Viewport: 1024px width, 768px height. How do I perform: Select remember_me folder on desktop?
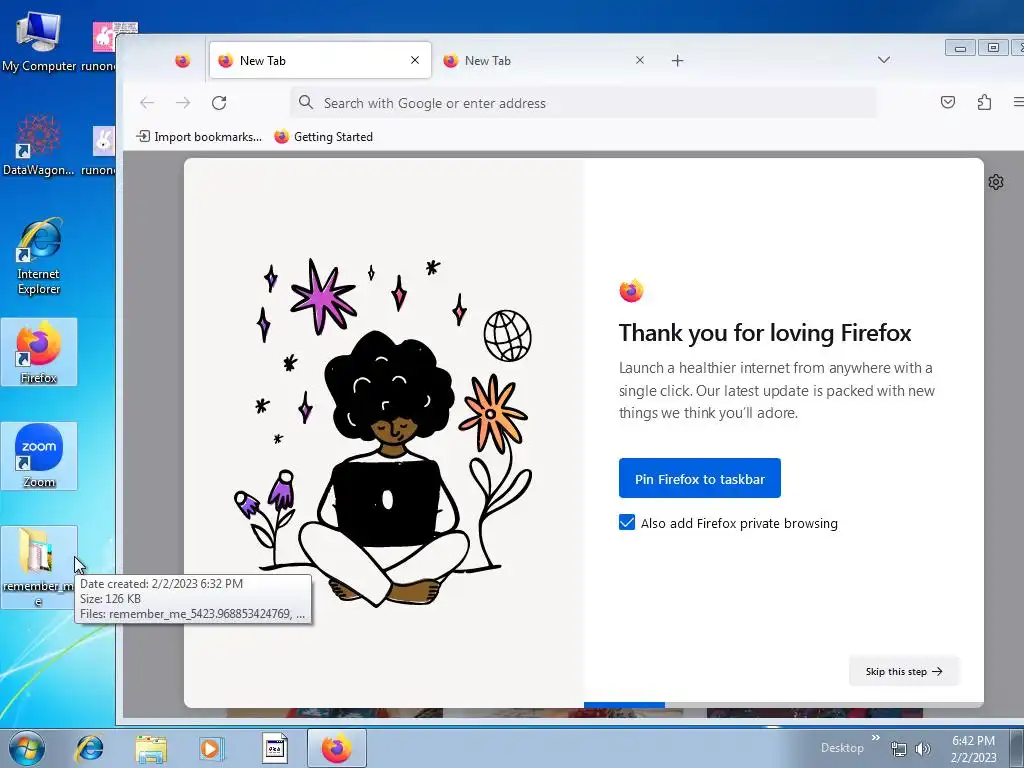(x=37, y=566)
